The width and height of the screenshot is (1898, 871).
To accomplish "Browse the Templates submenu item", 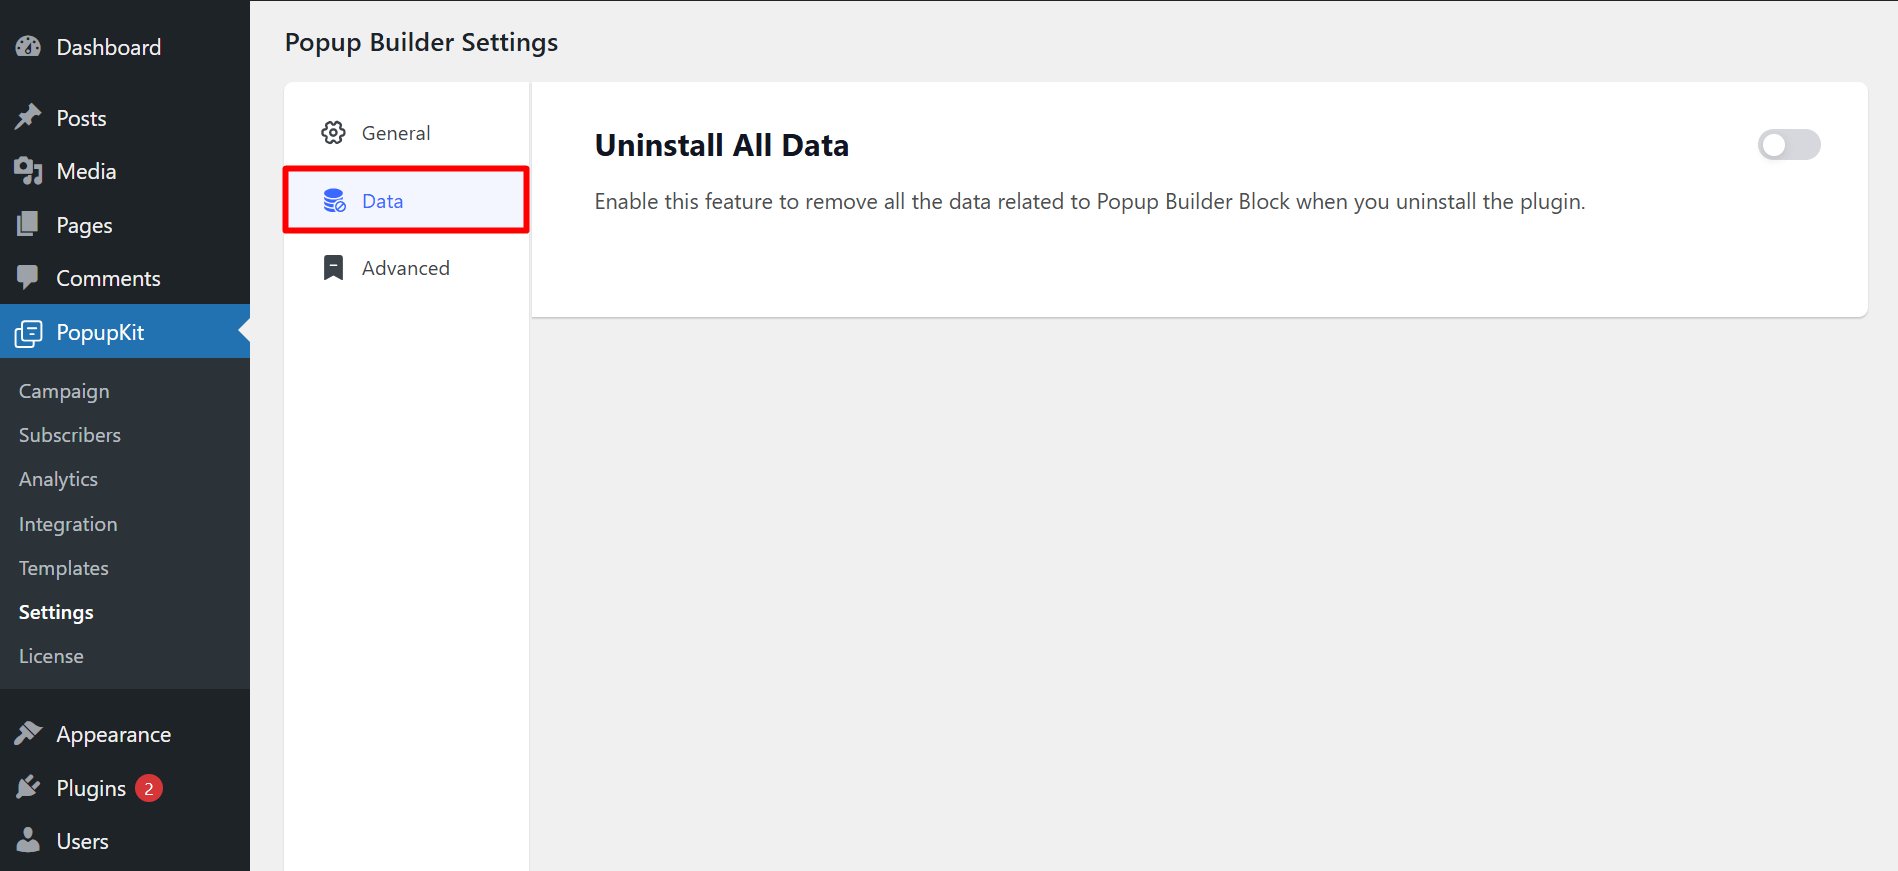I will point(64,568).
